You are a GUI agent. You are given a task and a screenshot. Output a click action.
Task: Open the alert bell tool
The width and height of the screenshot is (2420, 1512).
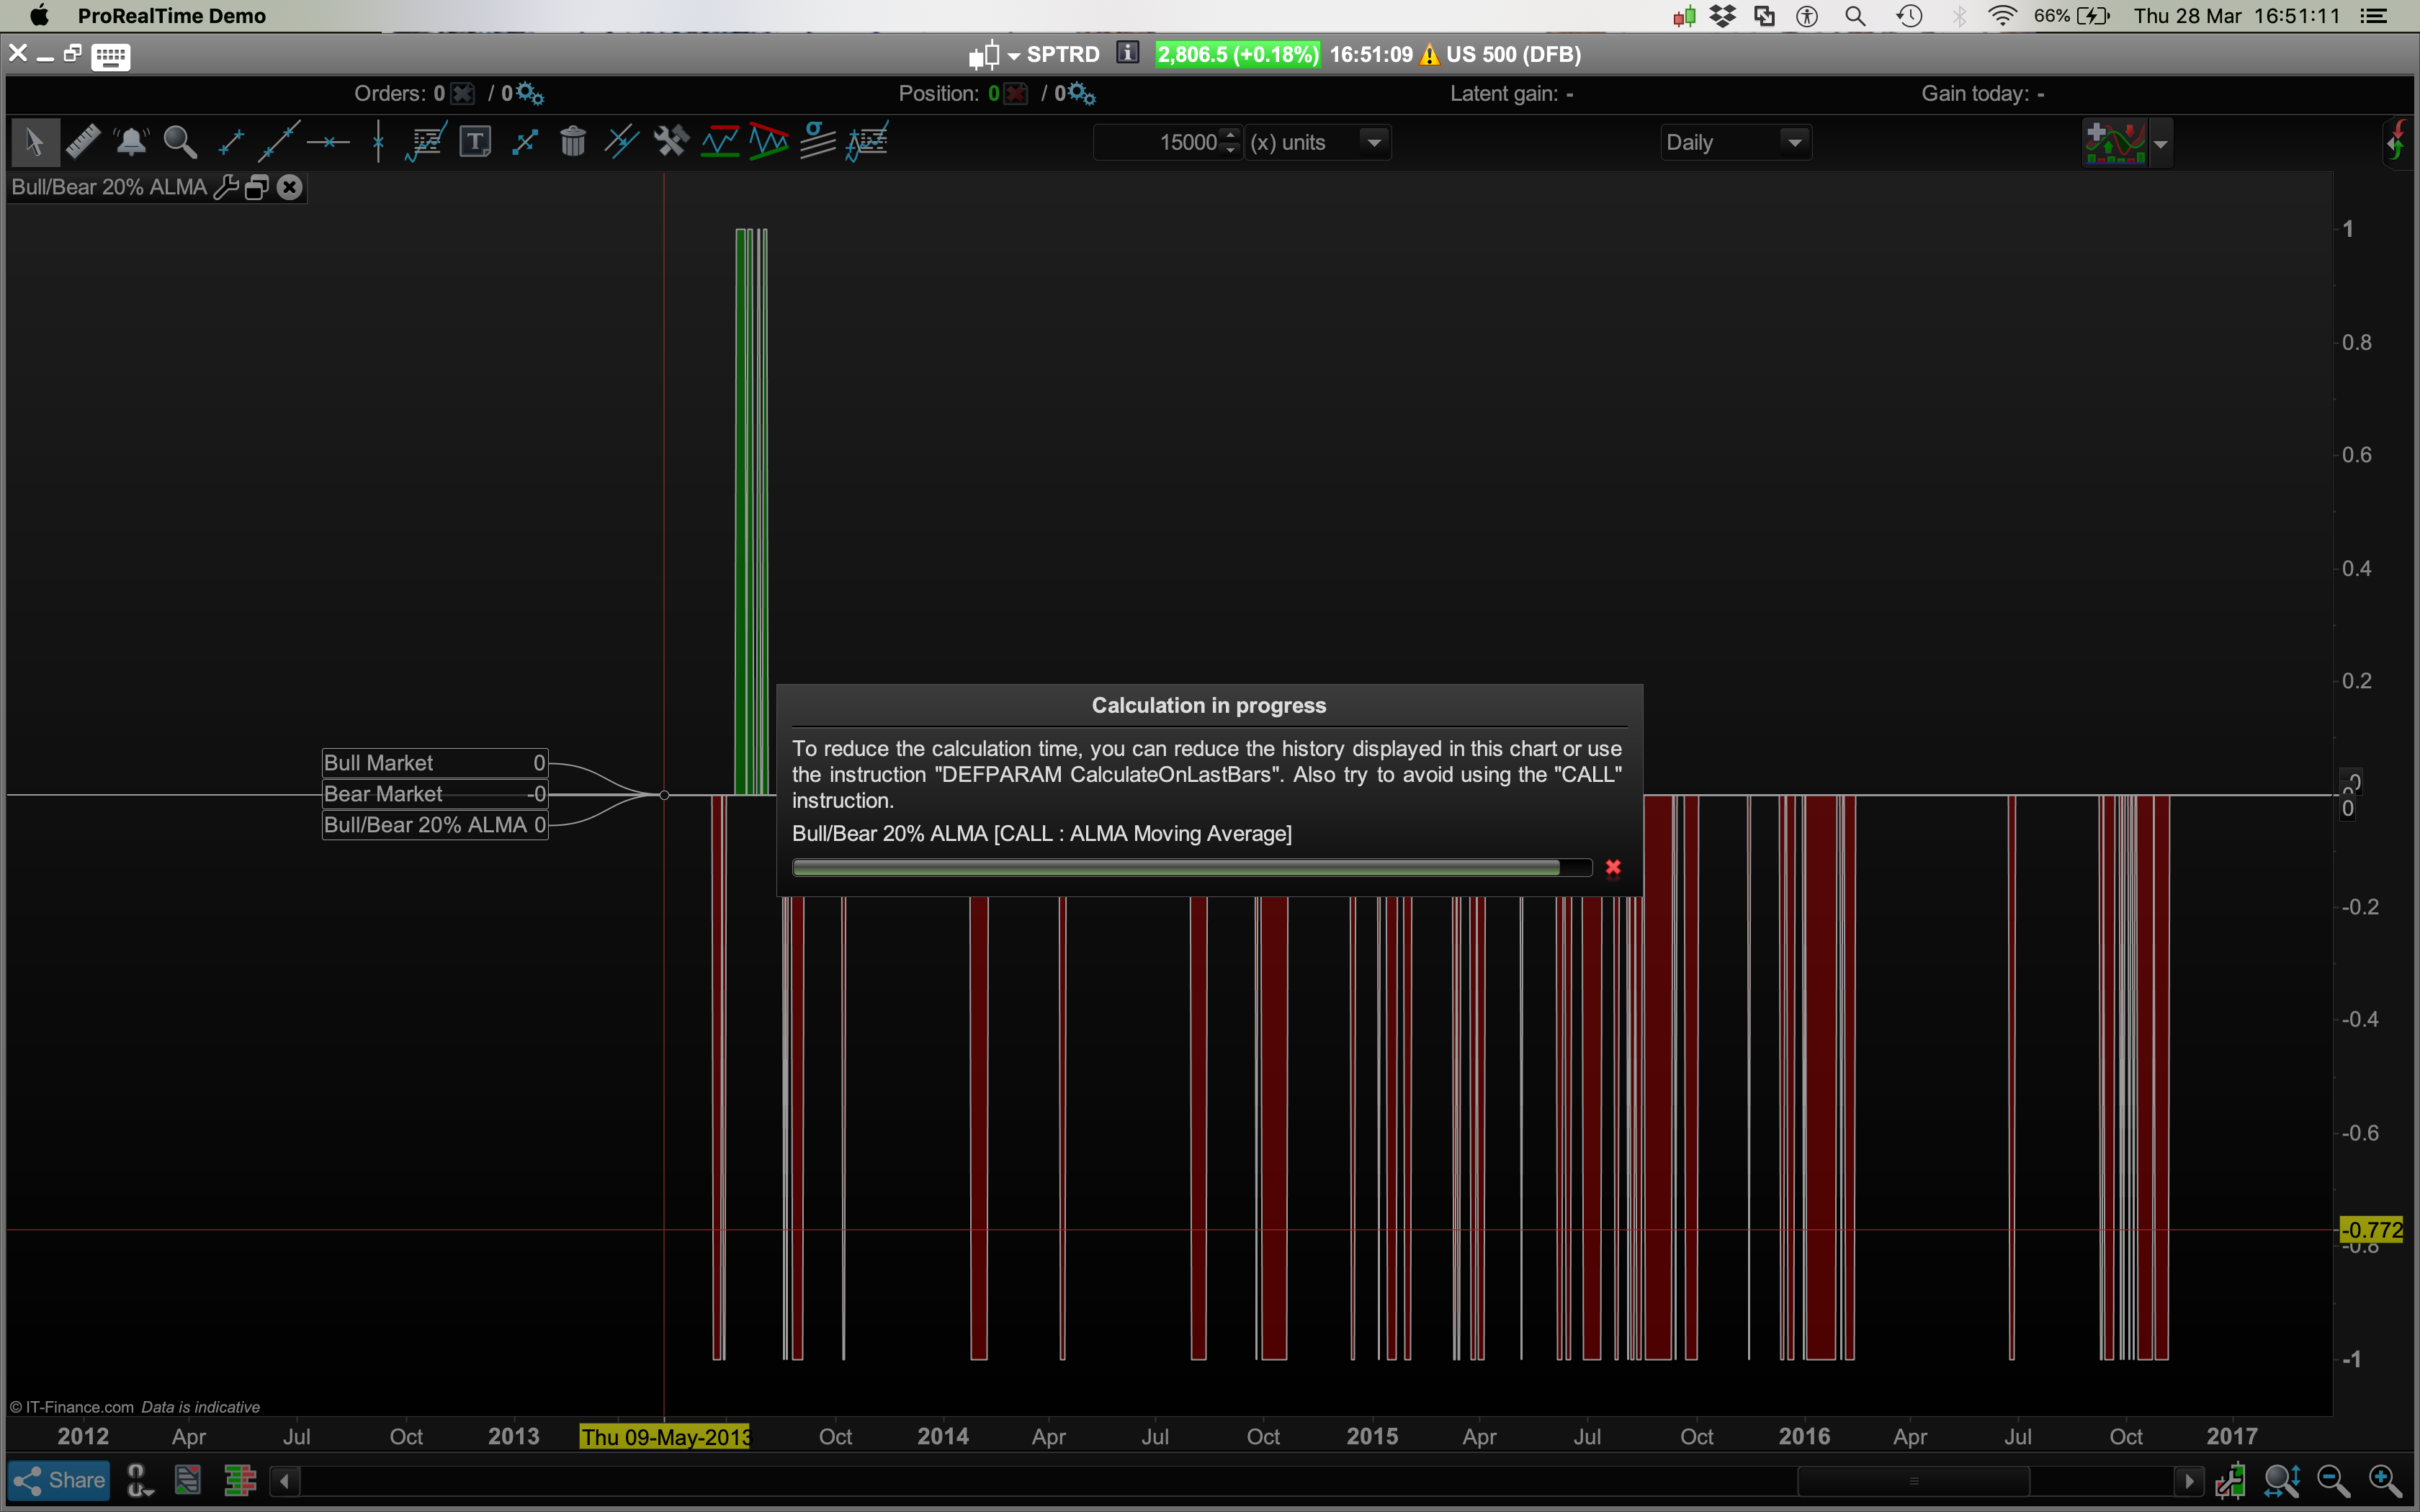click(x=131, y=142)
